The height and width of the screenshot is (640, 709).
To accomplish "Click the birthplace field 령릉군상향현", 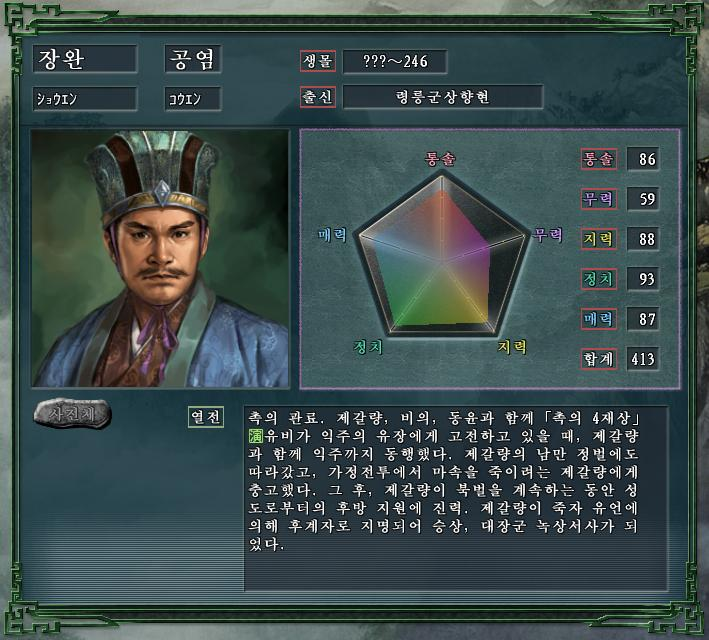I will 443,97.
